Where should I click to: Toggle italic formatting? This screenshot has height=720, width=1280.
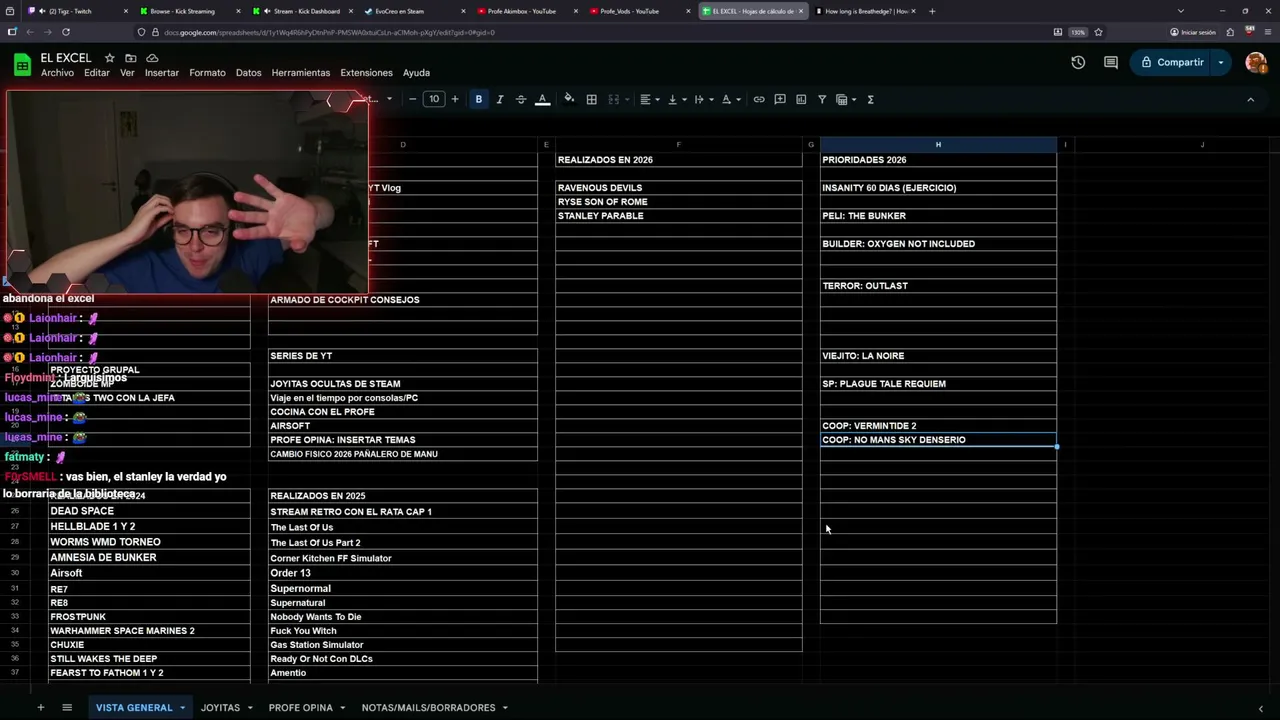tap(500, 99)
